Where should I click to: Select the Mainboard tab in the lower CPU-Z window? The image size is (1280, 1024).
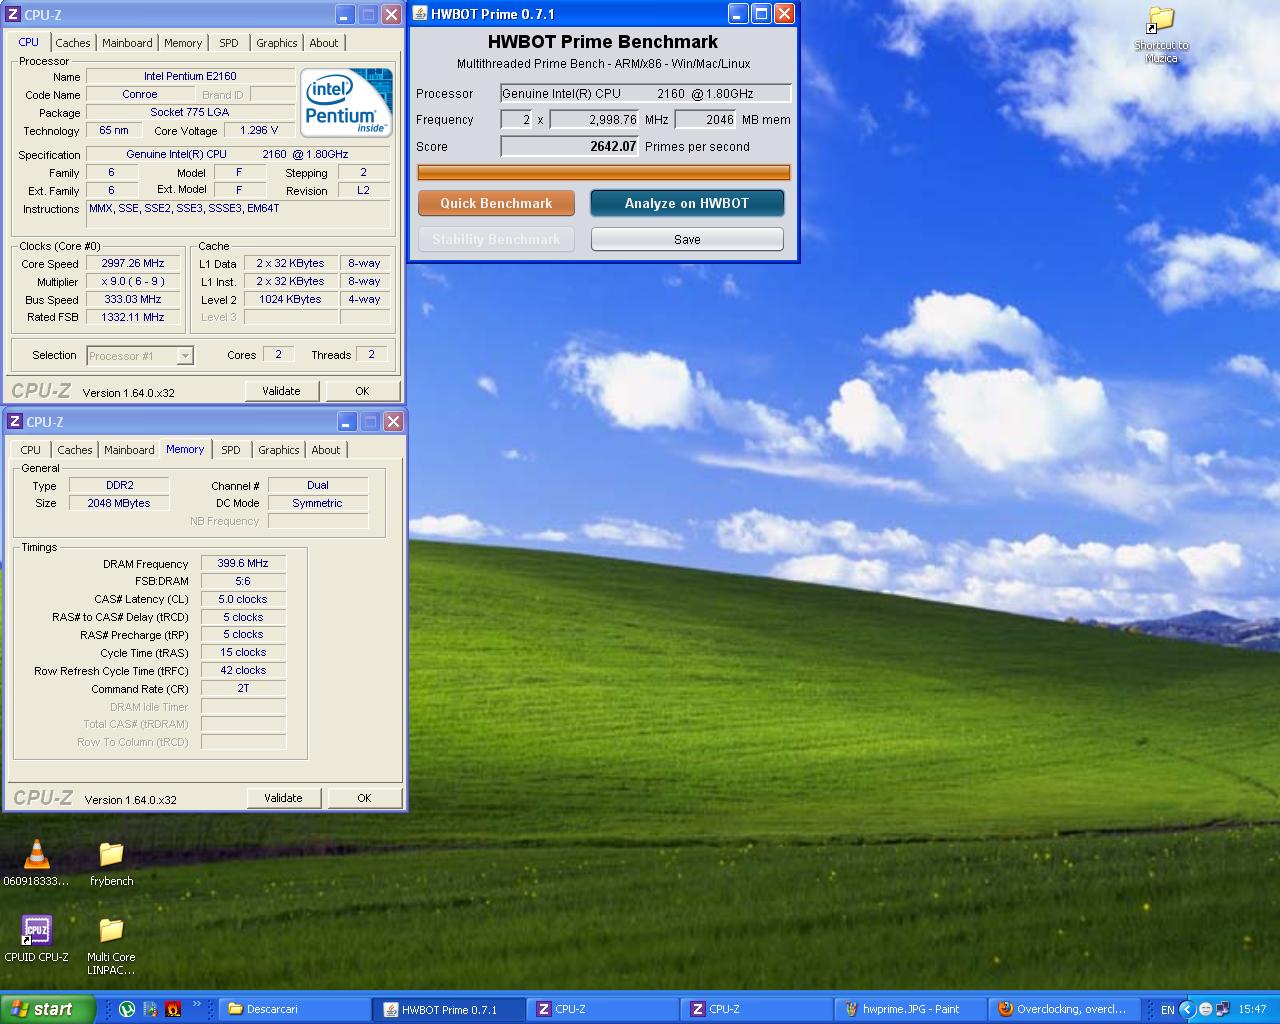(129, 450)
